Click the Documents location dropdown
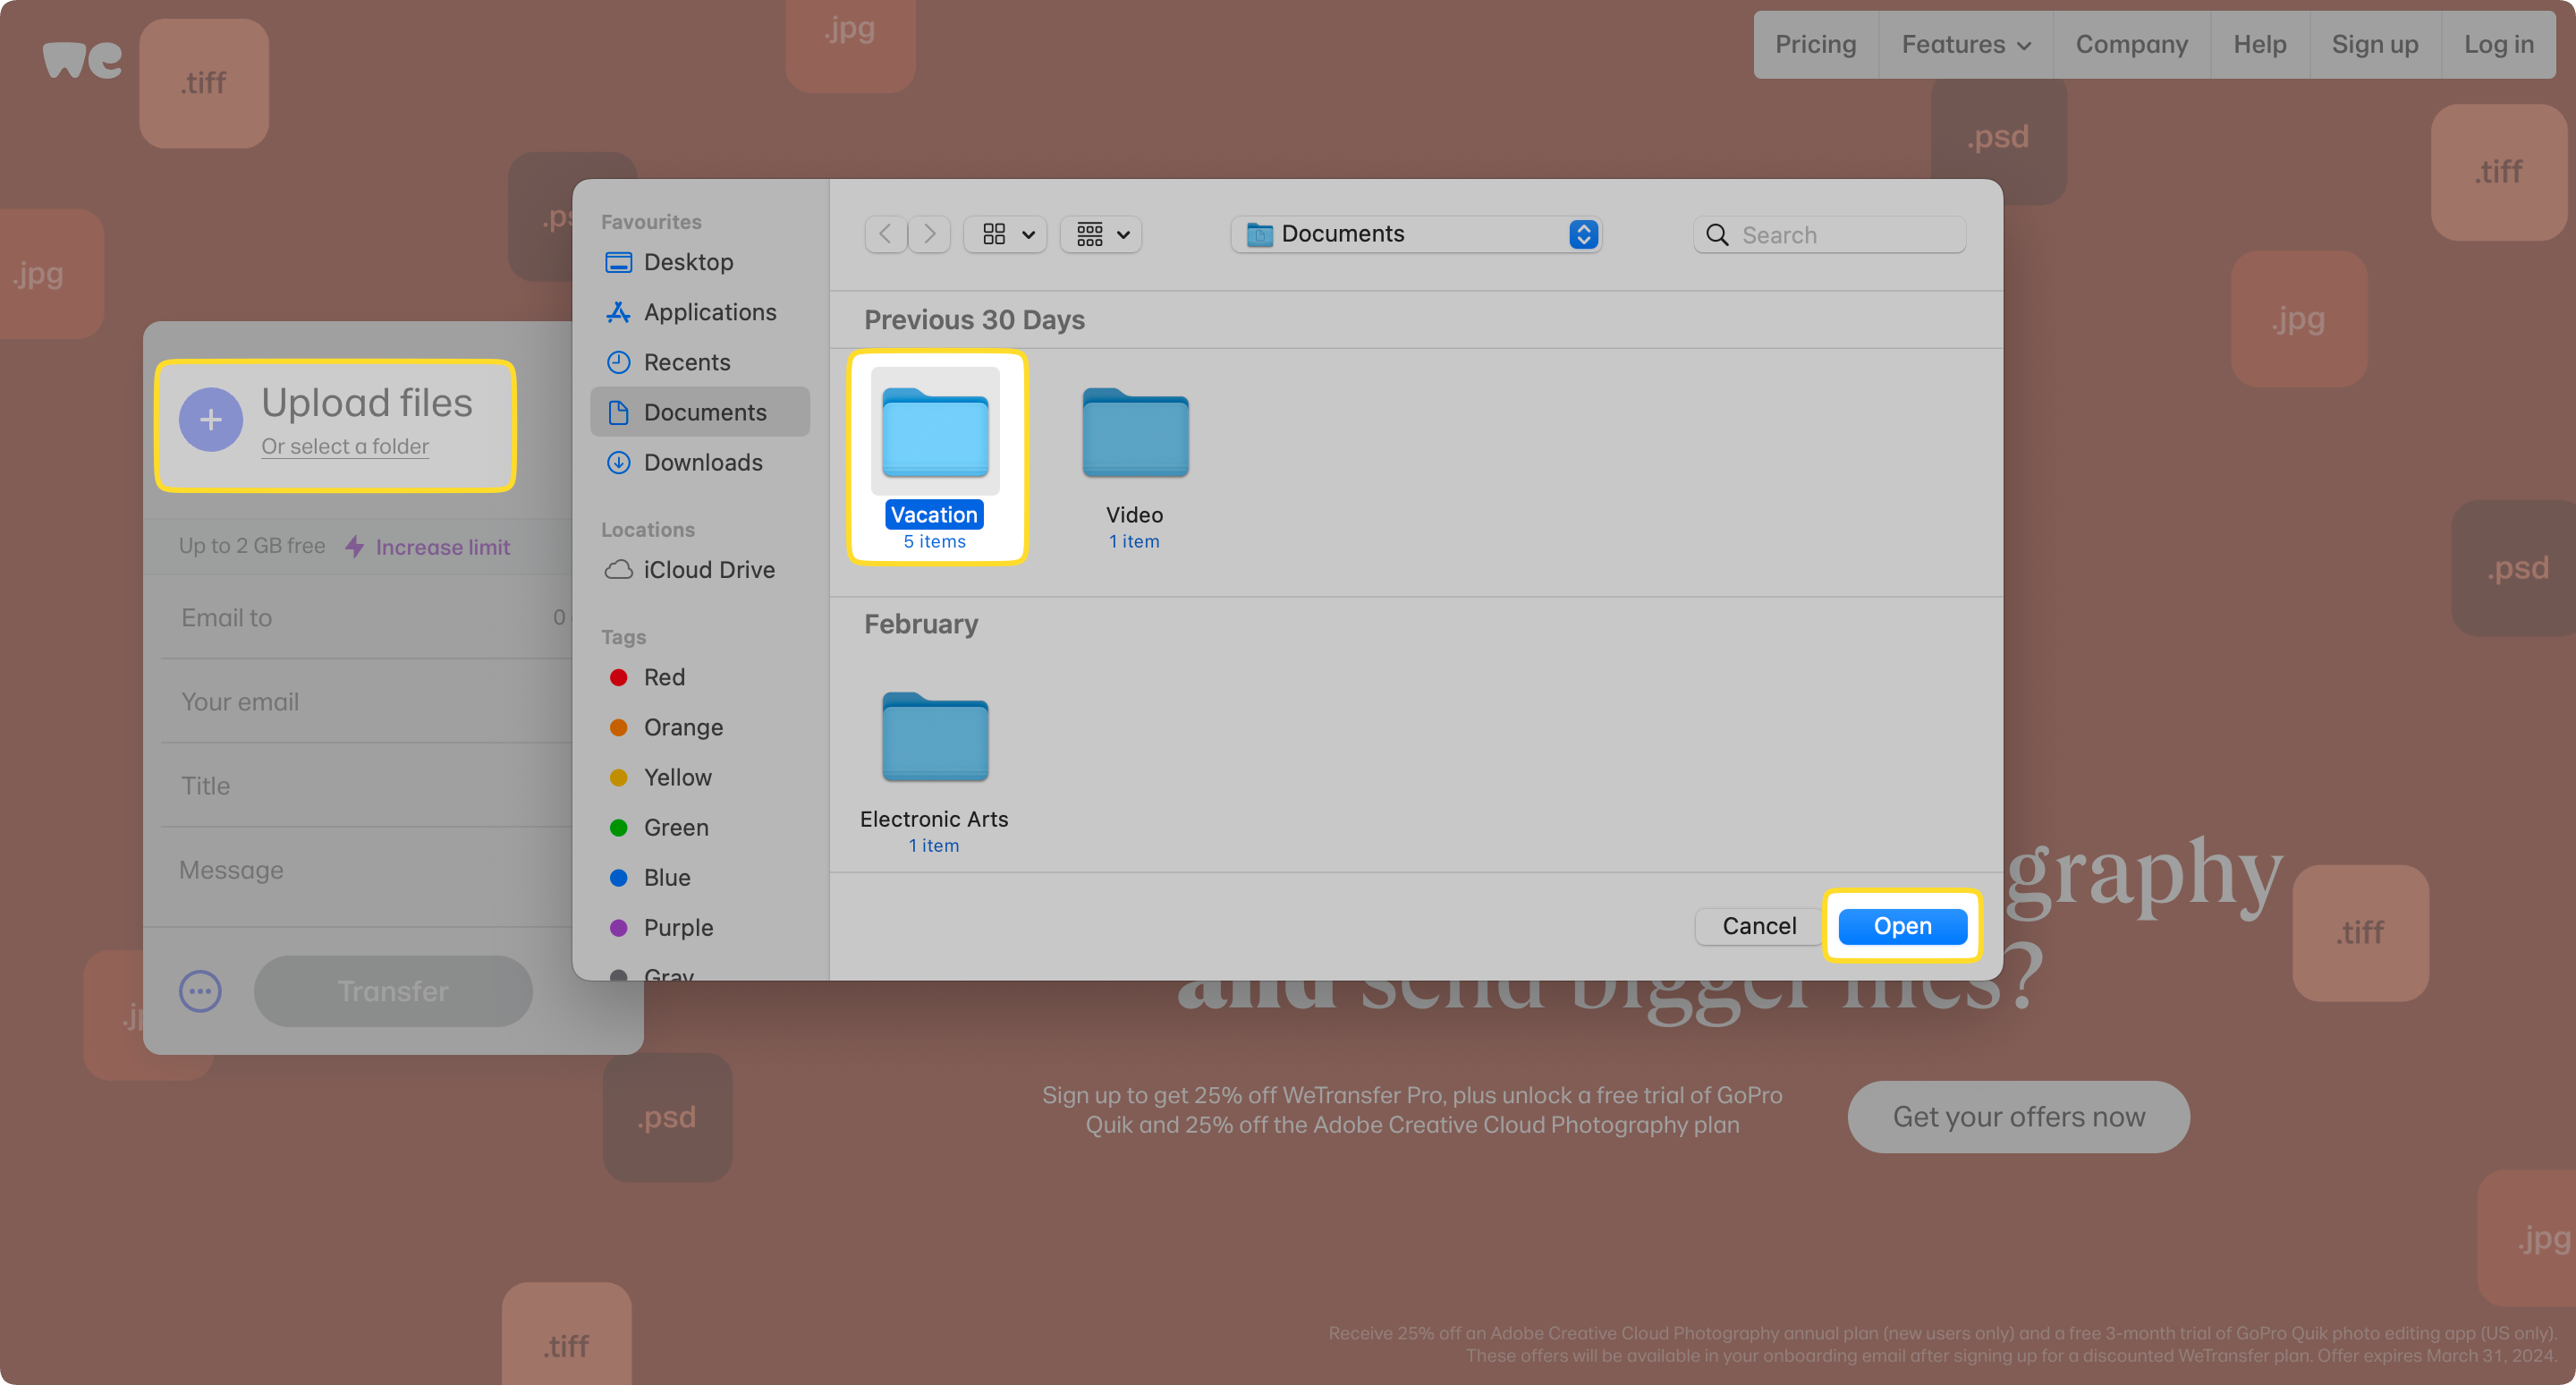 pyautogui.click(x=1417, y=234)
